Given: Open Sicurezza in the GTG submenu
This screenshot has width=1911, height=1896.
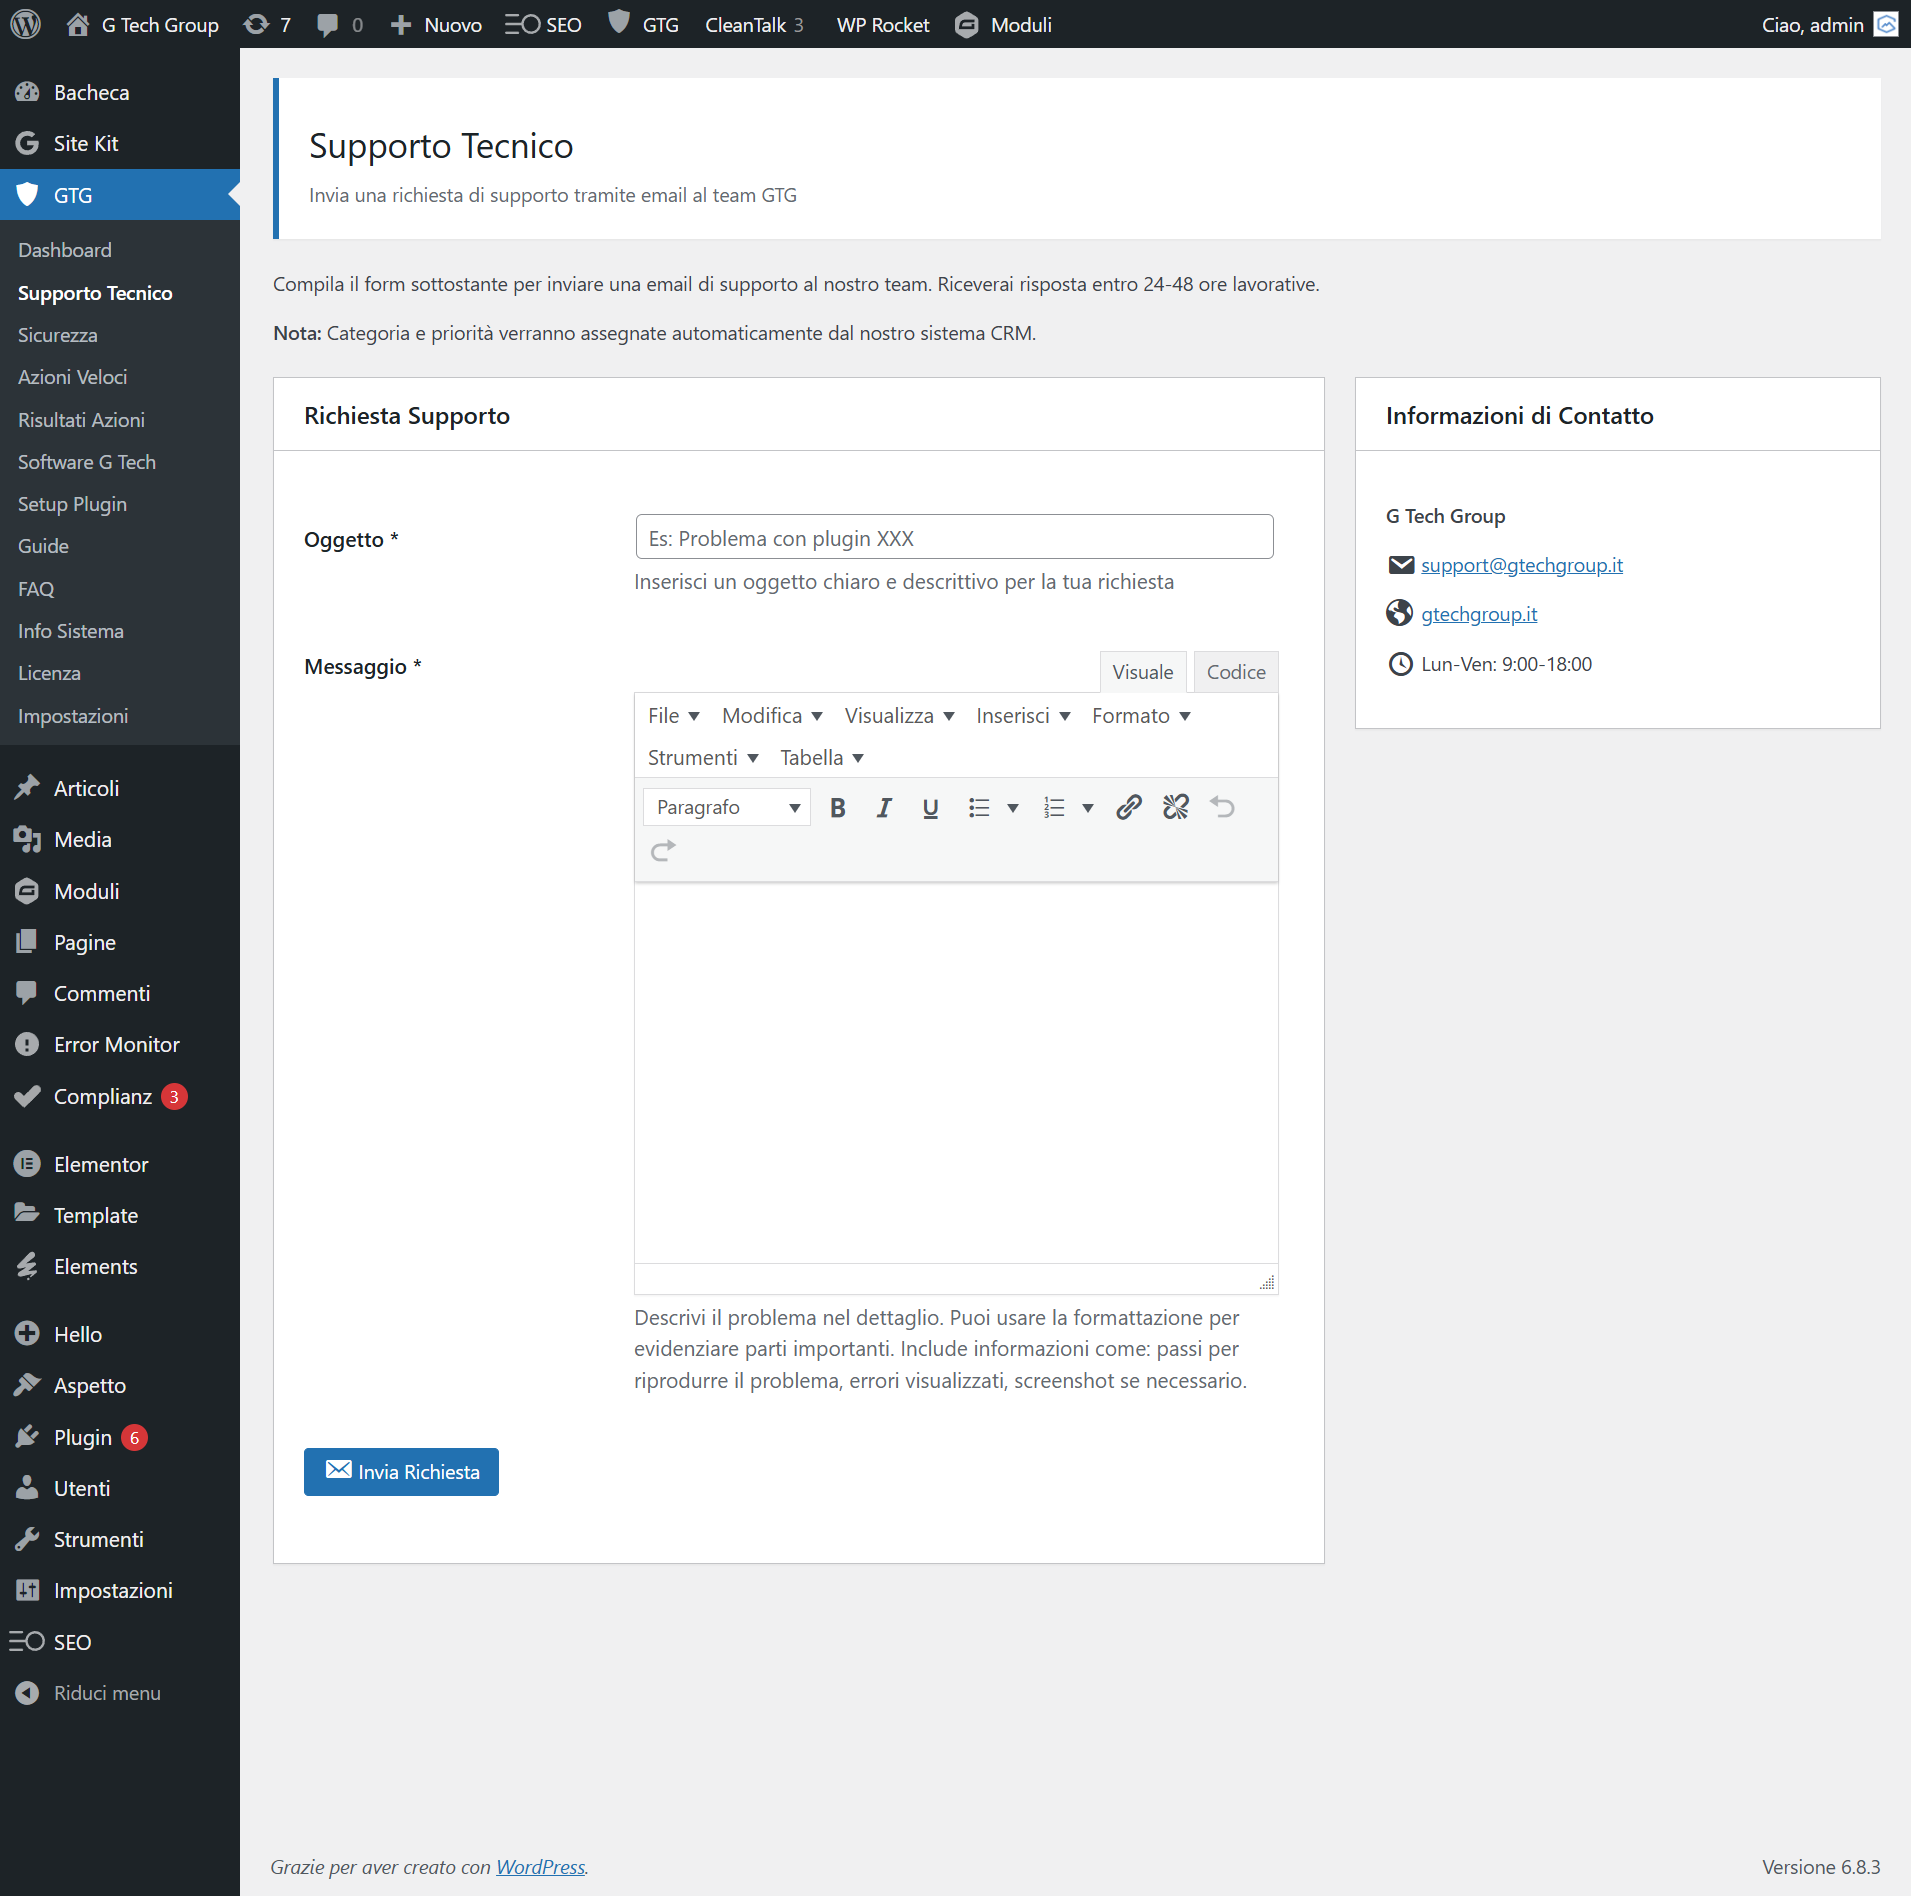Looking at the screenshot, I should (x=58, y=335).
